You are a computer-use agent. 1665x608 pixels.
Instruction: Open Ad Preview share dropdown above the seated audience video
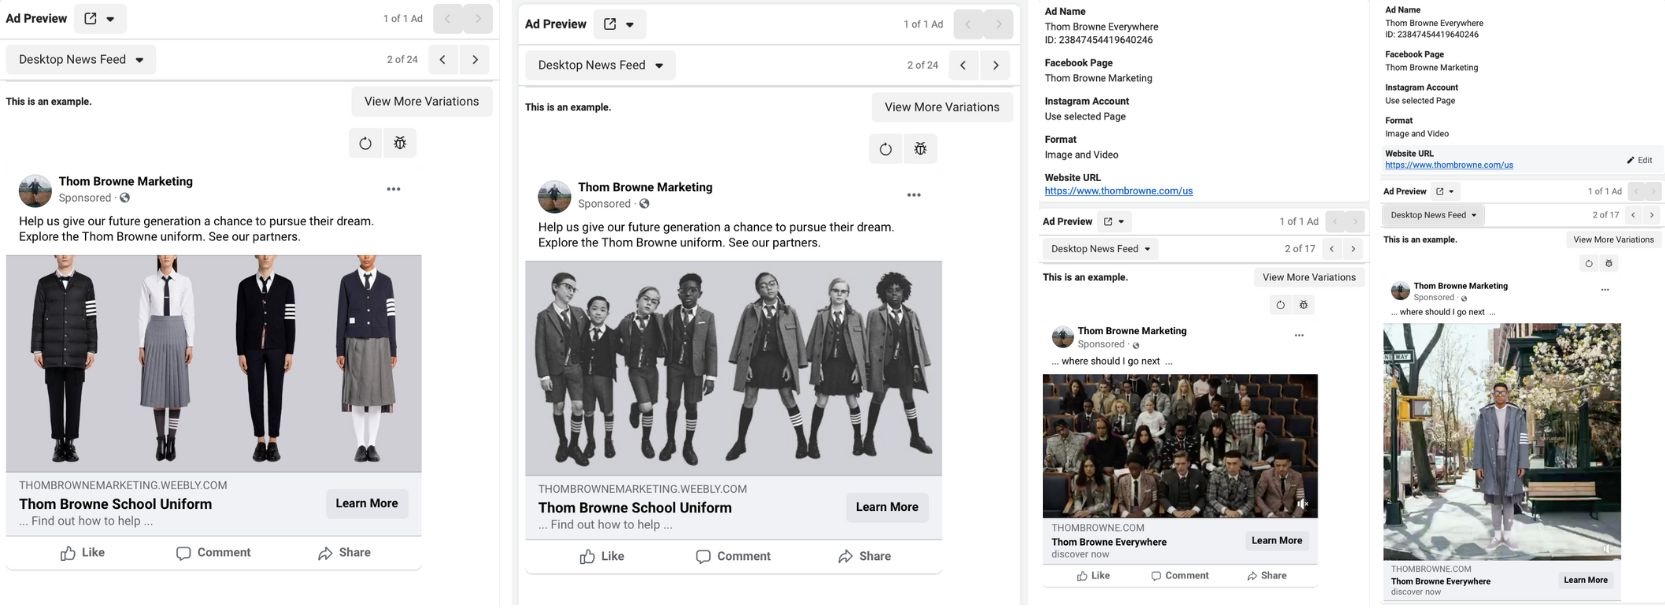(x=1114, y=222)
